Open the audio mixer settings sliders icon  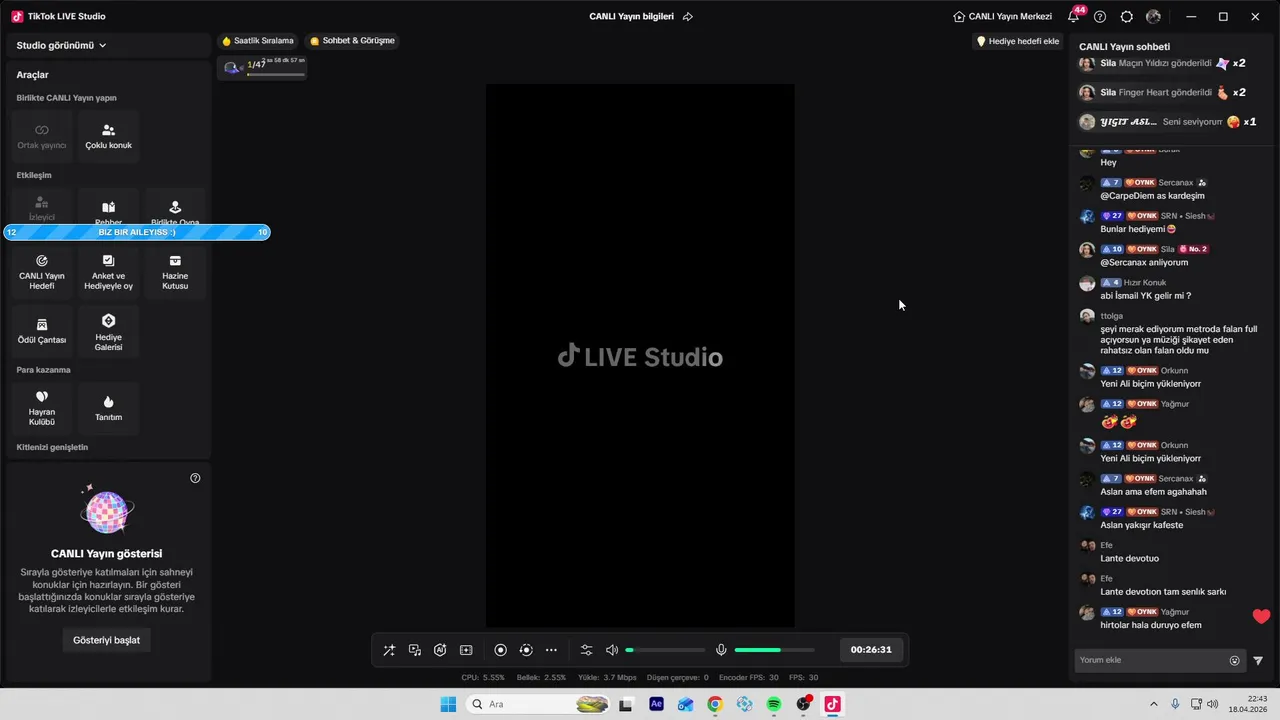pyautogui.click(x=587, y=650)
